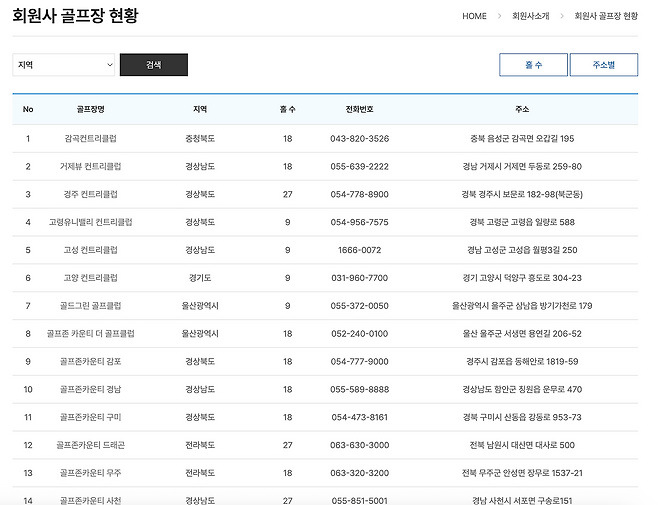Open the 지역 region dropdown
This screenshot has width=658, height=505.
[65, 65]
